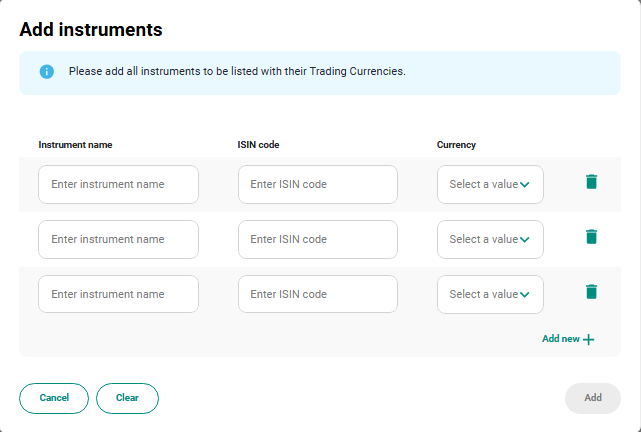Screen dimensions: 641x432
Task: Click the Trading Currencies info message text
Action: [237, 72]
